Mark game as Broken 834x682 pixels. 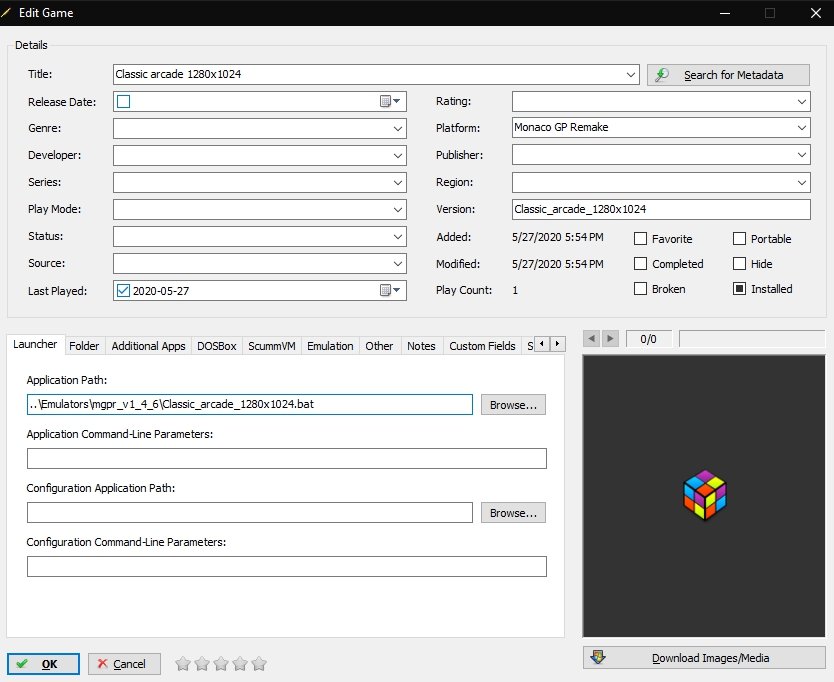pyautogui.click(x=640, y=288)
